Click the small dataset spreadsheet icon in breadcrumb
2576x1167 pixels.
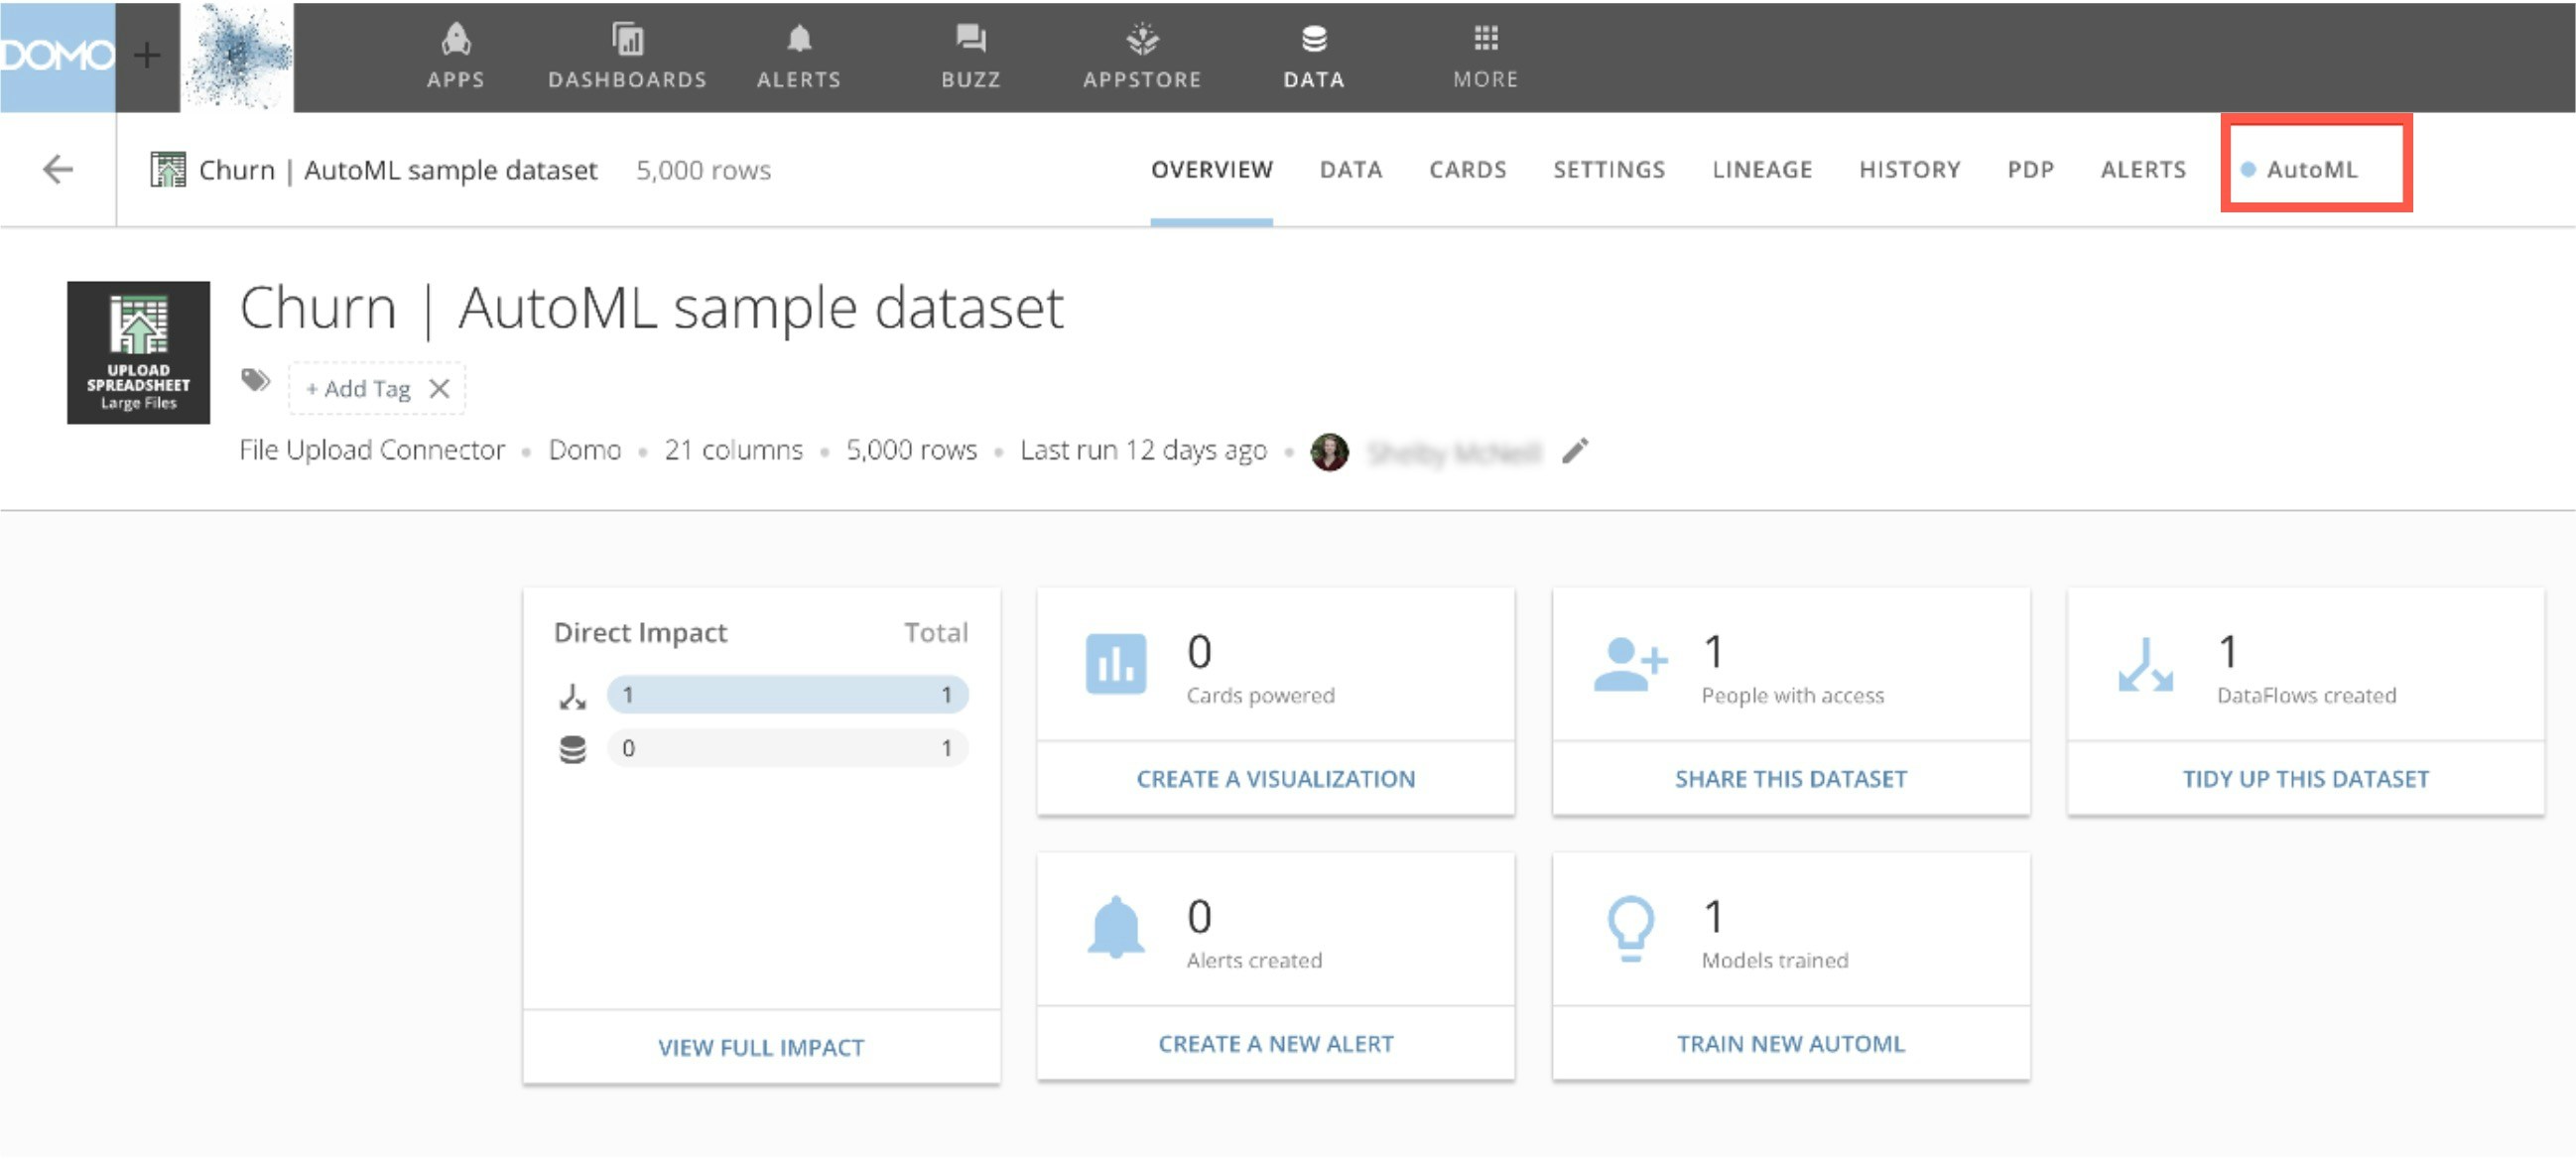[x=168, y=169]
